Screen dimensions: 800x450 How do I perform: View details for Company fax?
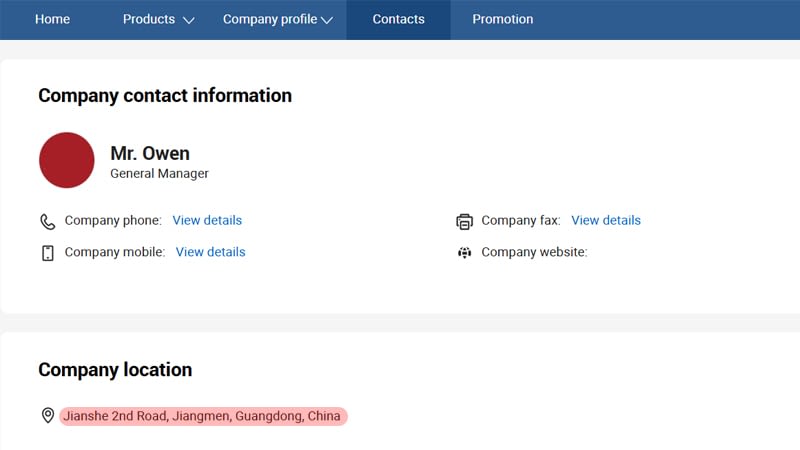click(606, 220)
